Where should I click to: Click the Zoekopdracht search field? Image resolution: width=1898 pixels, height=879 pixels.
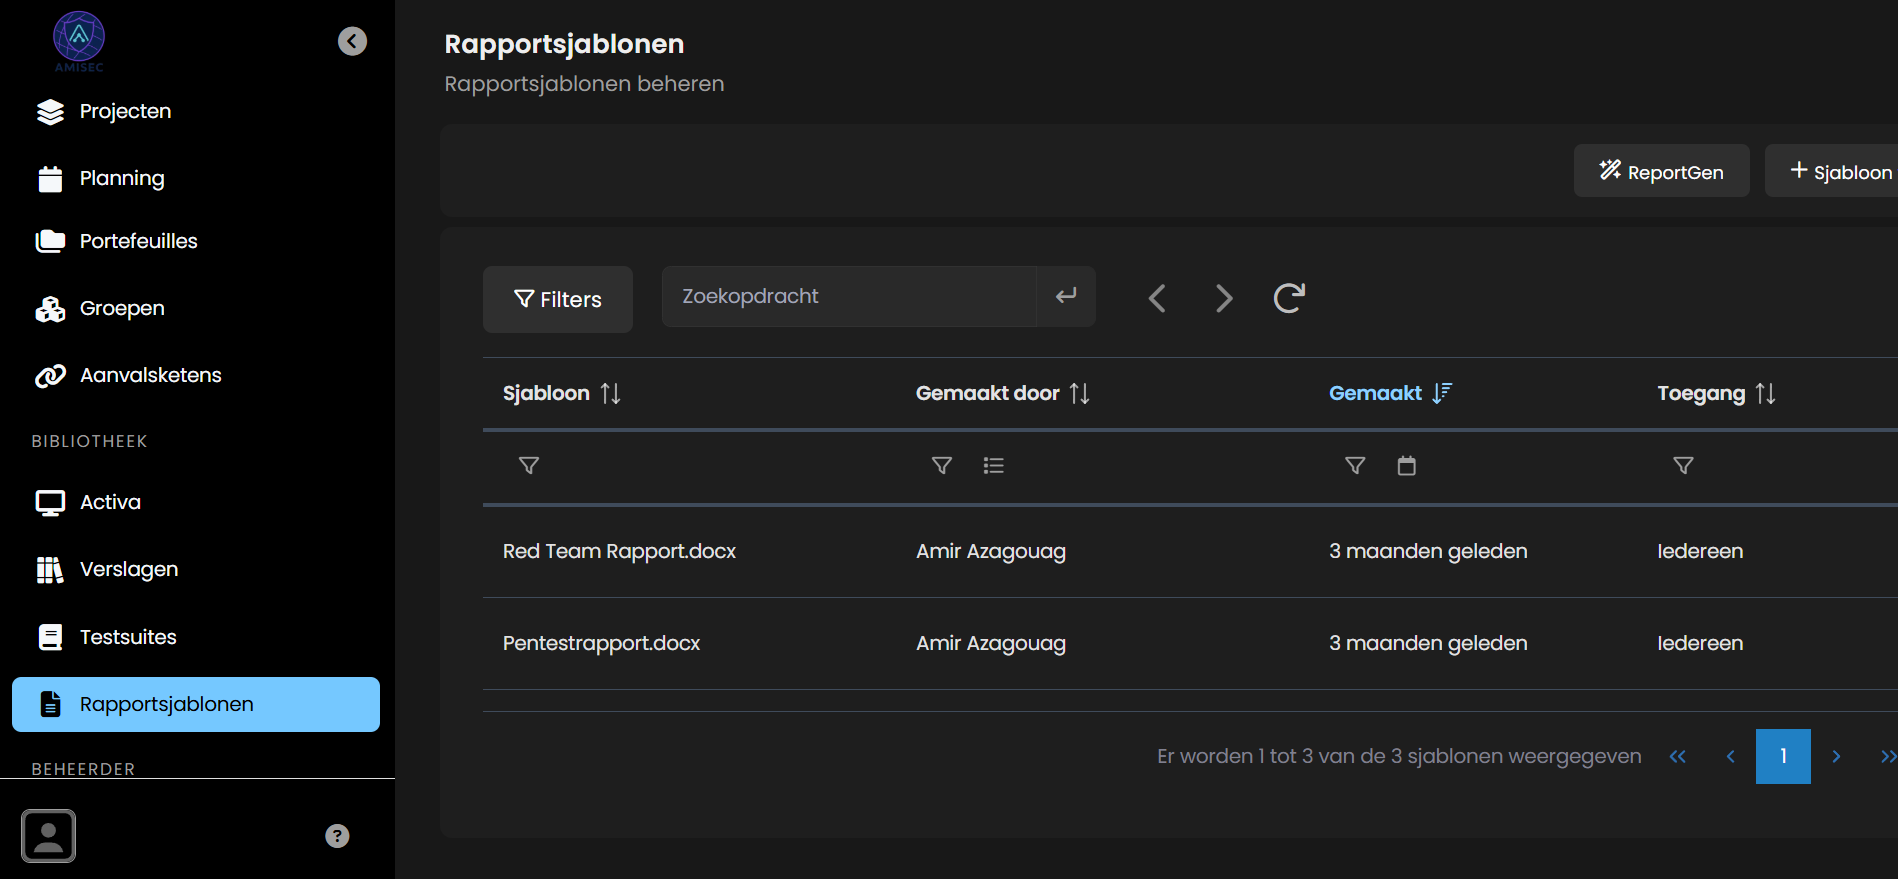point(848,296)
